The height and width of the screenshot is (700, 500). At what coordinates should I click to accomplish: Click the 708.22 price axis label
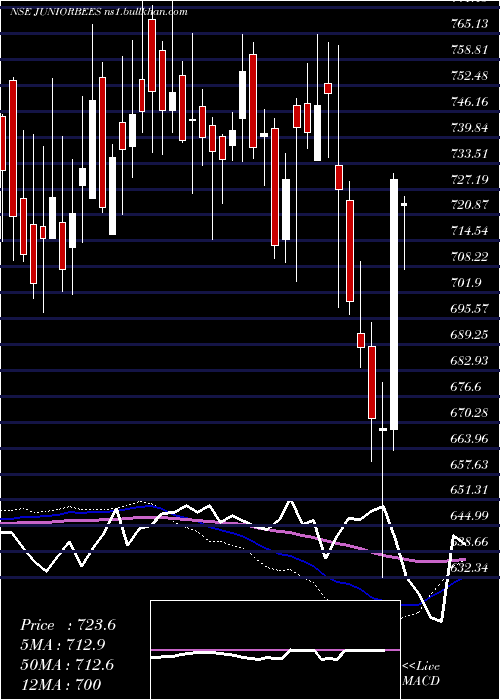(x=470, y=257)
